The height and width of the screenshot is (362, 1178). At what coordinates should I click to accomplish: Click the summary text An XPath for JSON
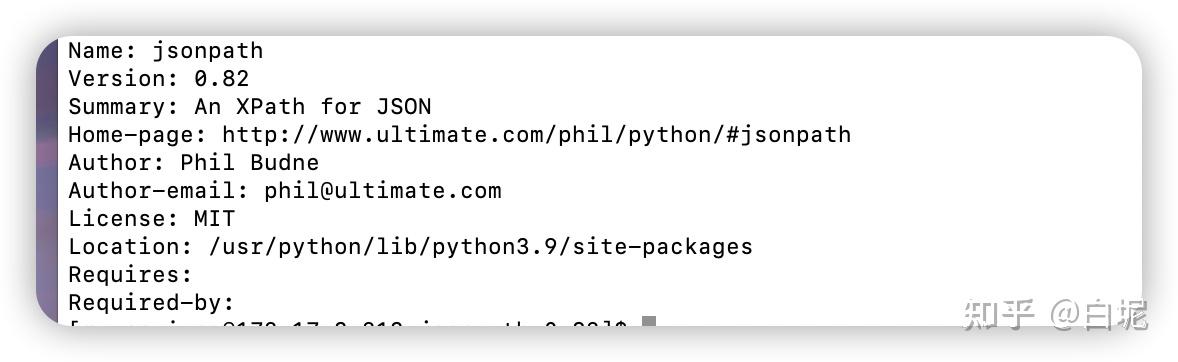[313, 106]
